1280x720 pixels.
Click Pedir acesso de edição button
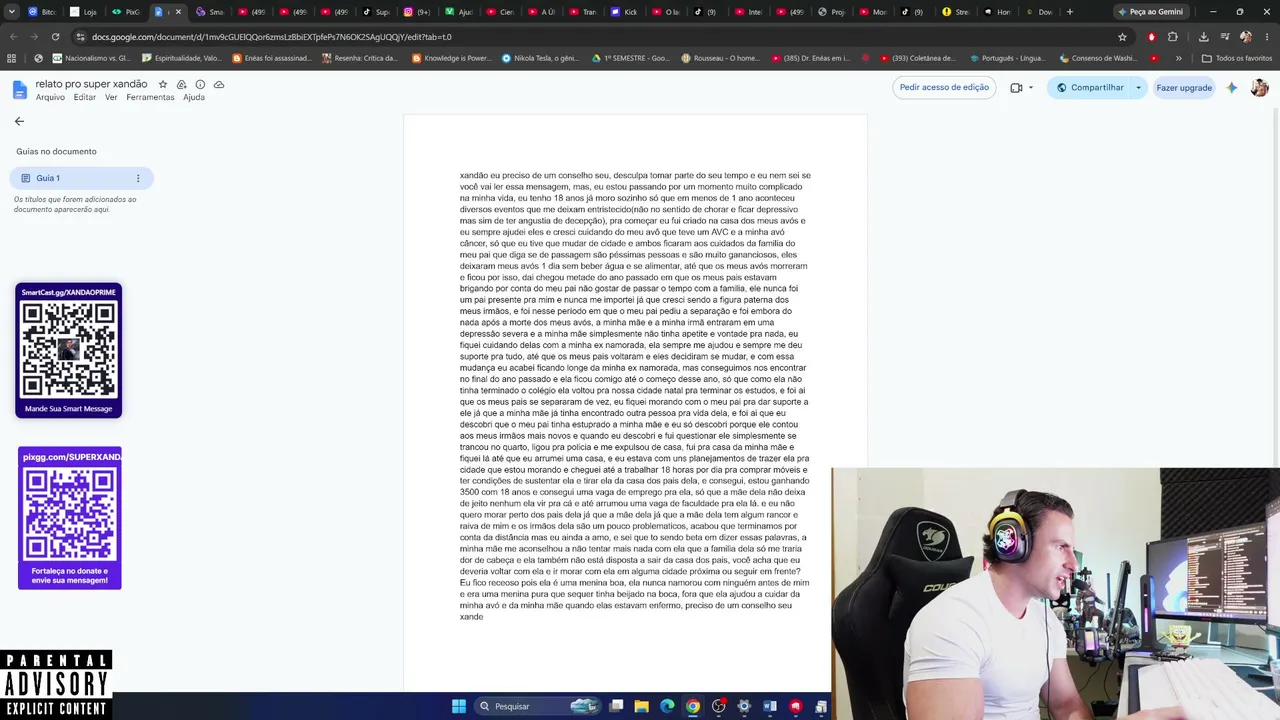(944, 87)
